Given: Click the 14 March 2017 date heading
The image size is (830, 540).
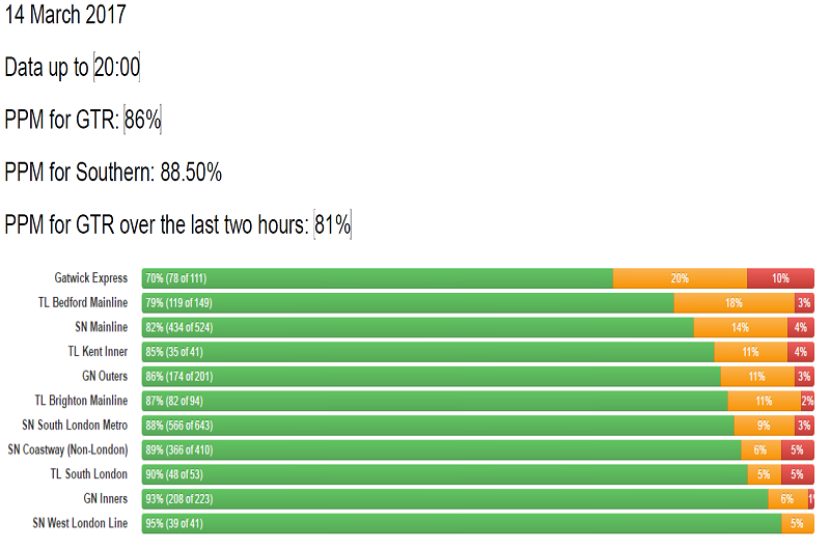Looking at the screenshot, I should click(x=66, y=15).
